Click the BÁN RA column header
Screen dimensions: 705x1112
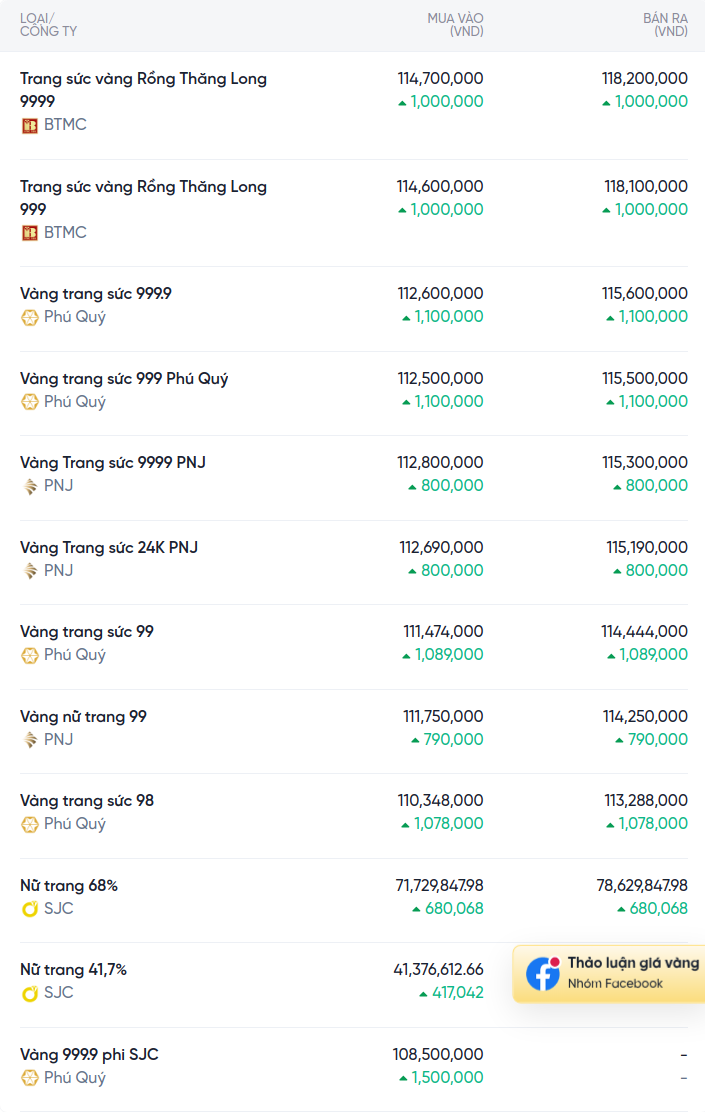pyautogui.click(x=665, y=25)
